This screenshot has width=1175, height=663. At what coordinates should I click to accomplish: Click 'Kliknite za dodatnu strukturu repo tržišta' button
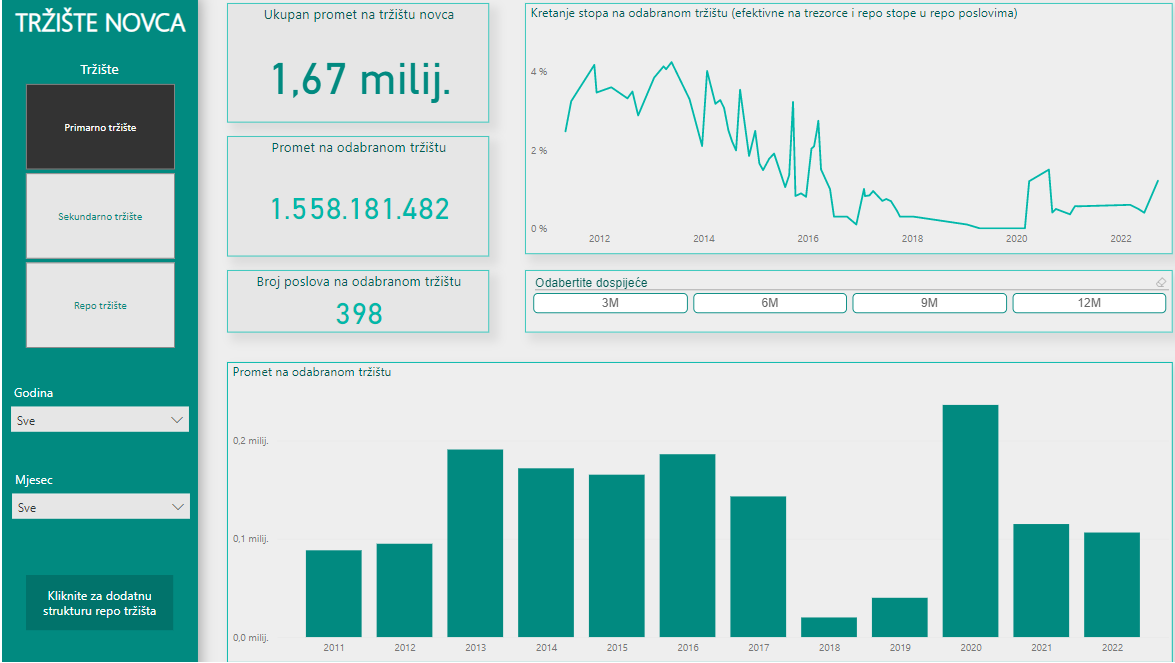(99, 603)
